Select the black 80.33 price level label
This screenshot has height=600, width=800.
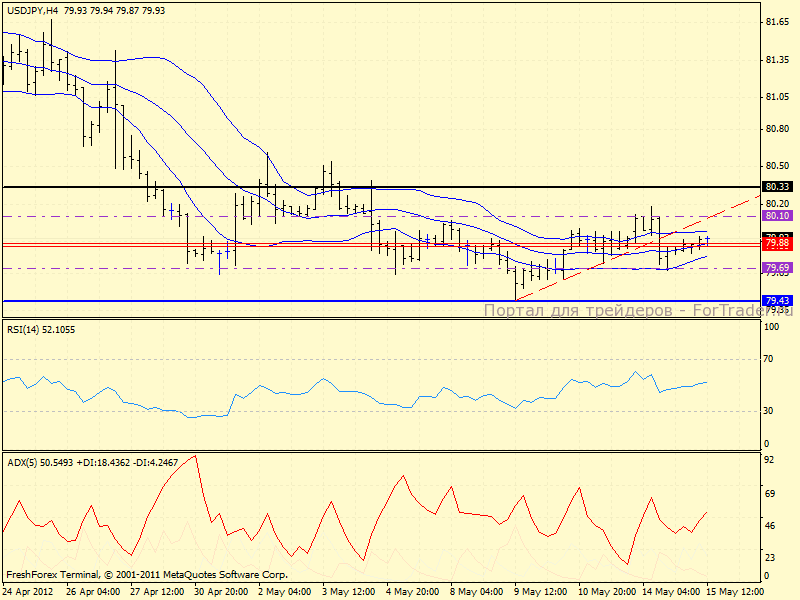[777, 187]
